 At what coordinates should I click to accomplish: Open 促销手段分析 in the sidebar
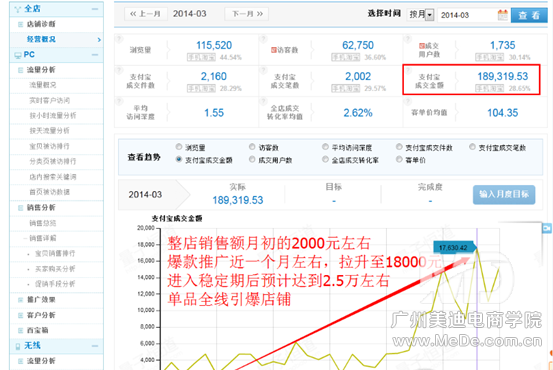(x=55, y=284)
